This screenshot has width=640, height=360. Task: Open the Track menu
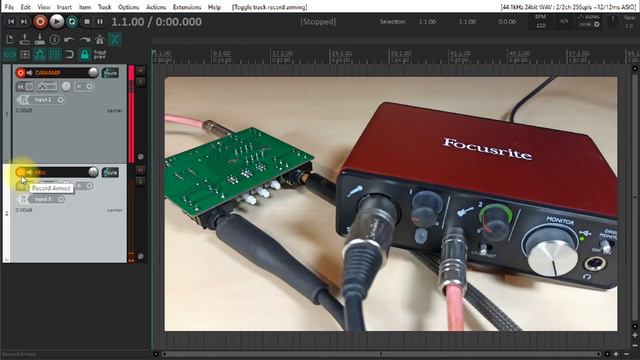pyautogui.click(x=104, y=7)
